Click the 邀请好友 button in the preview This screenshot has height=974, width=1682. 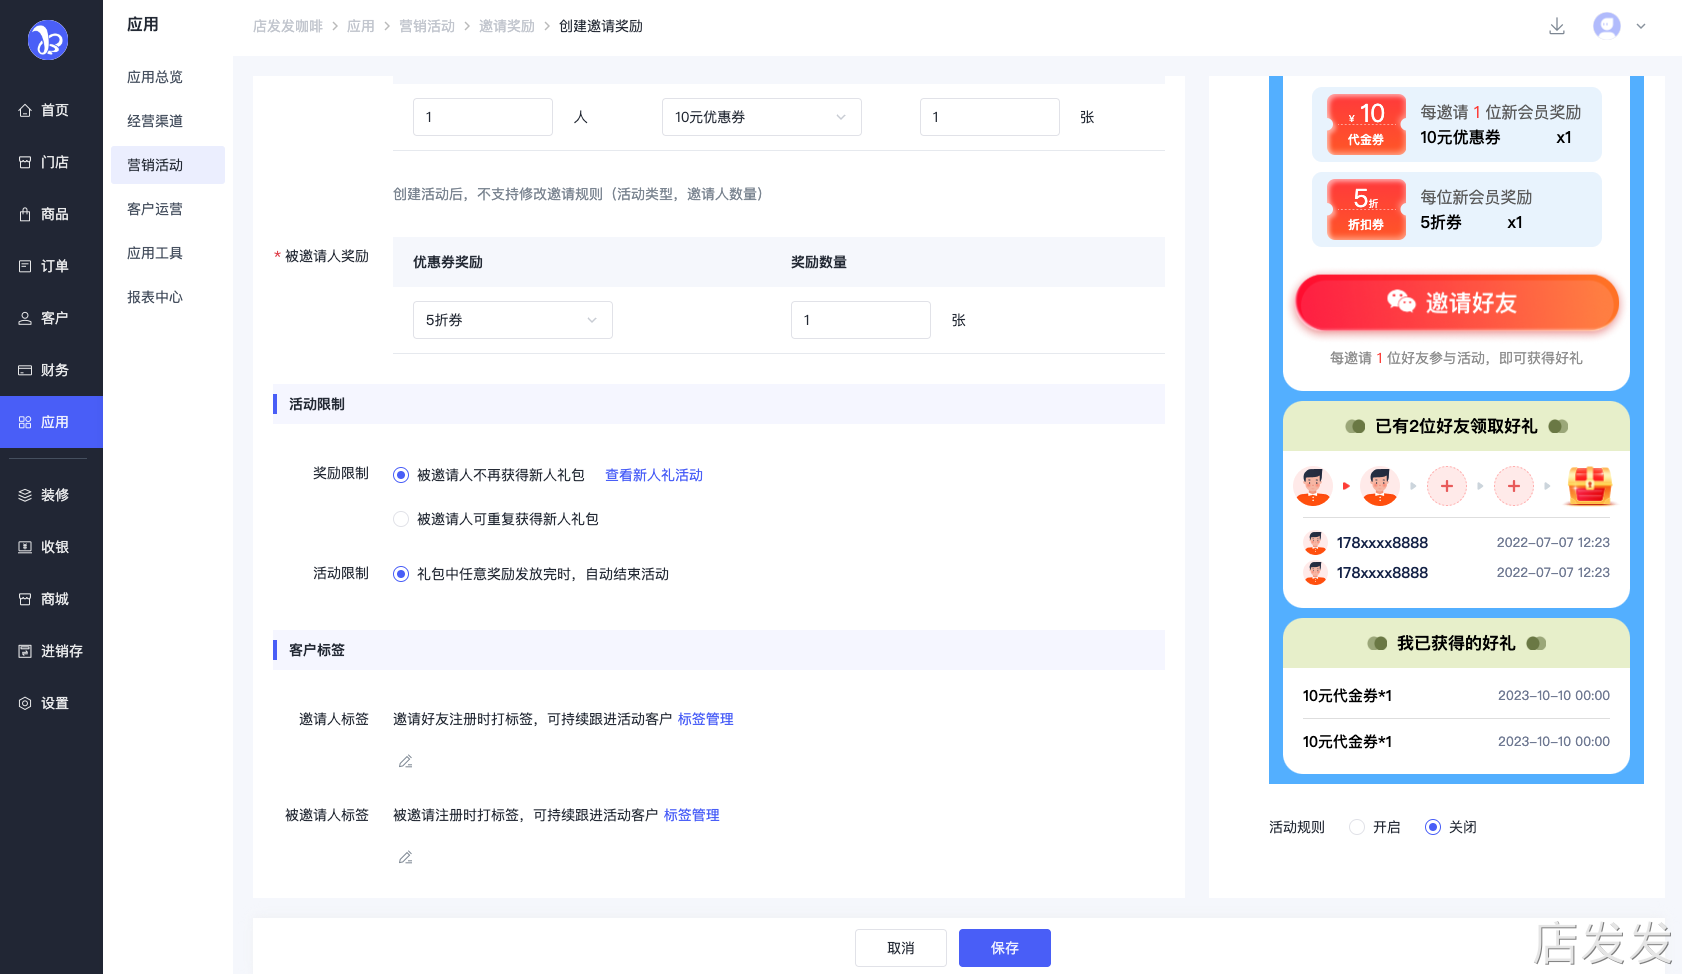(x=1457, y=303)
